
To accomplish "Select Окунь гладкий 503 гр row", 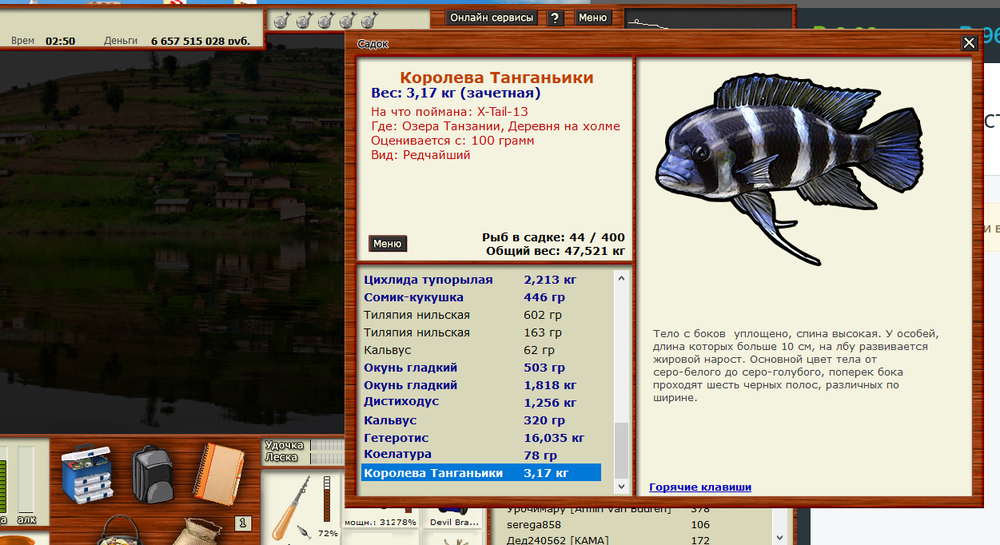I will point(482,367).
